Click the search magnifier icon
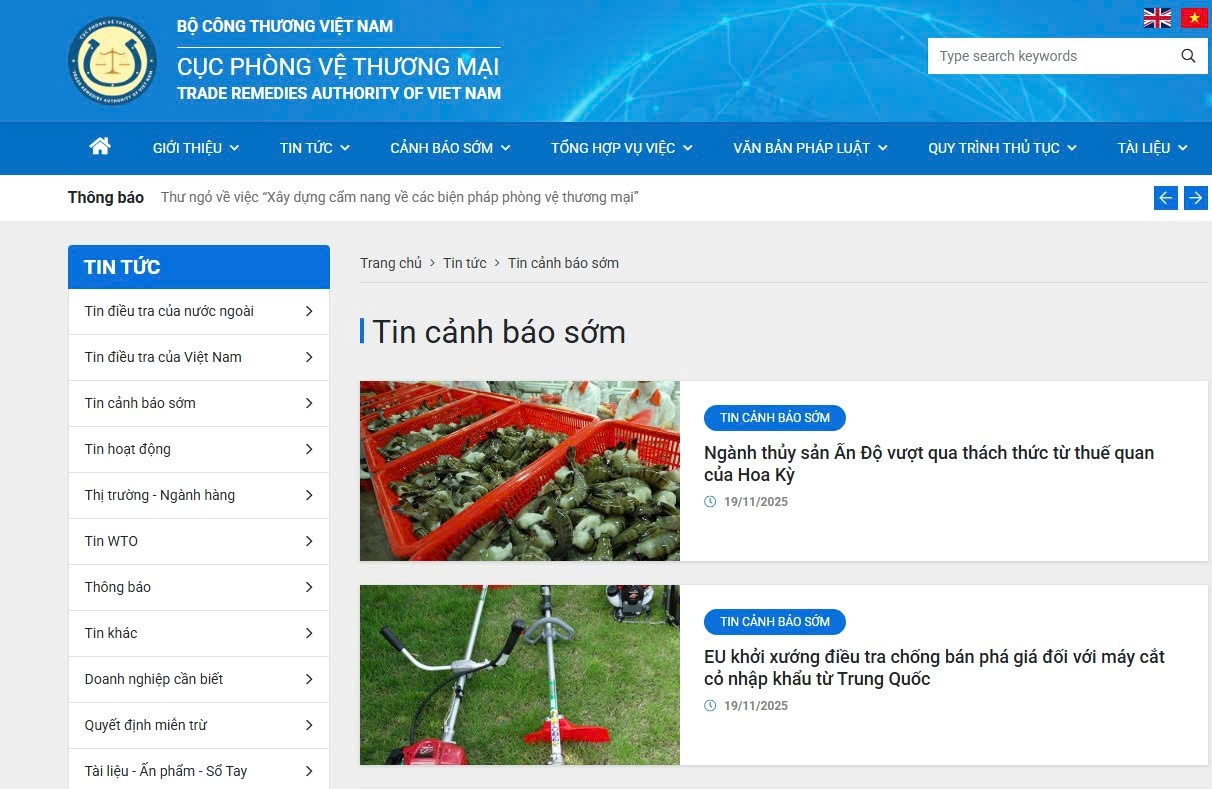The width and height of the screenshot is (1212, 789). point(1188,56)
